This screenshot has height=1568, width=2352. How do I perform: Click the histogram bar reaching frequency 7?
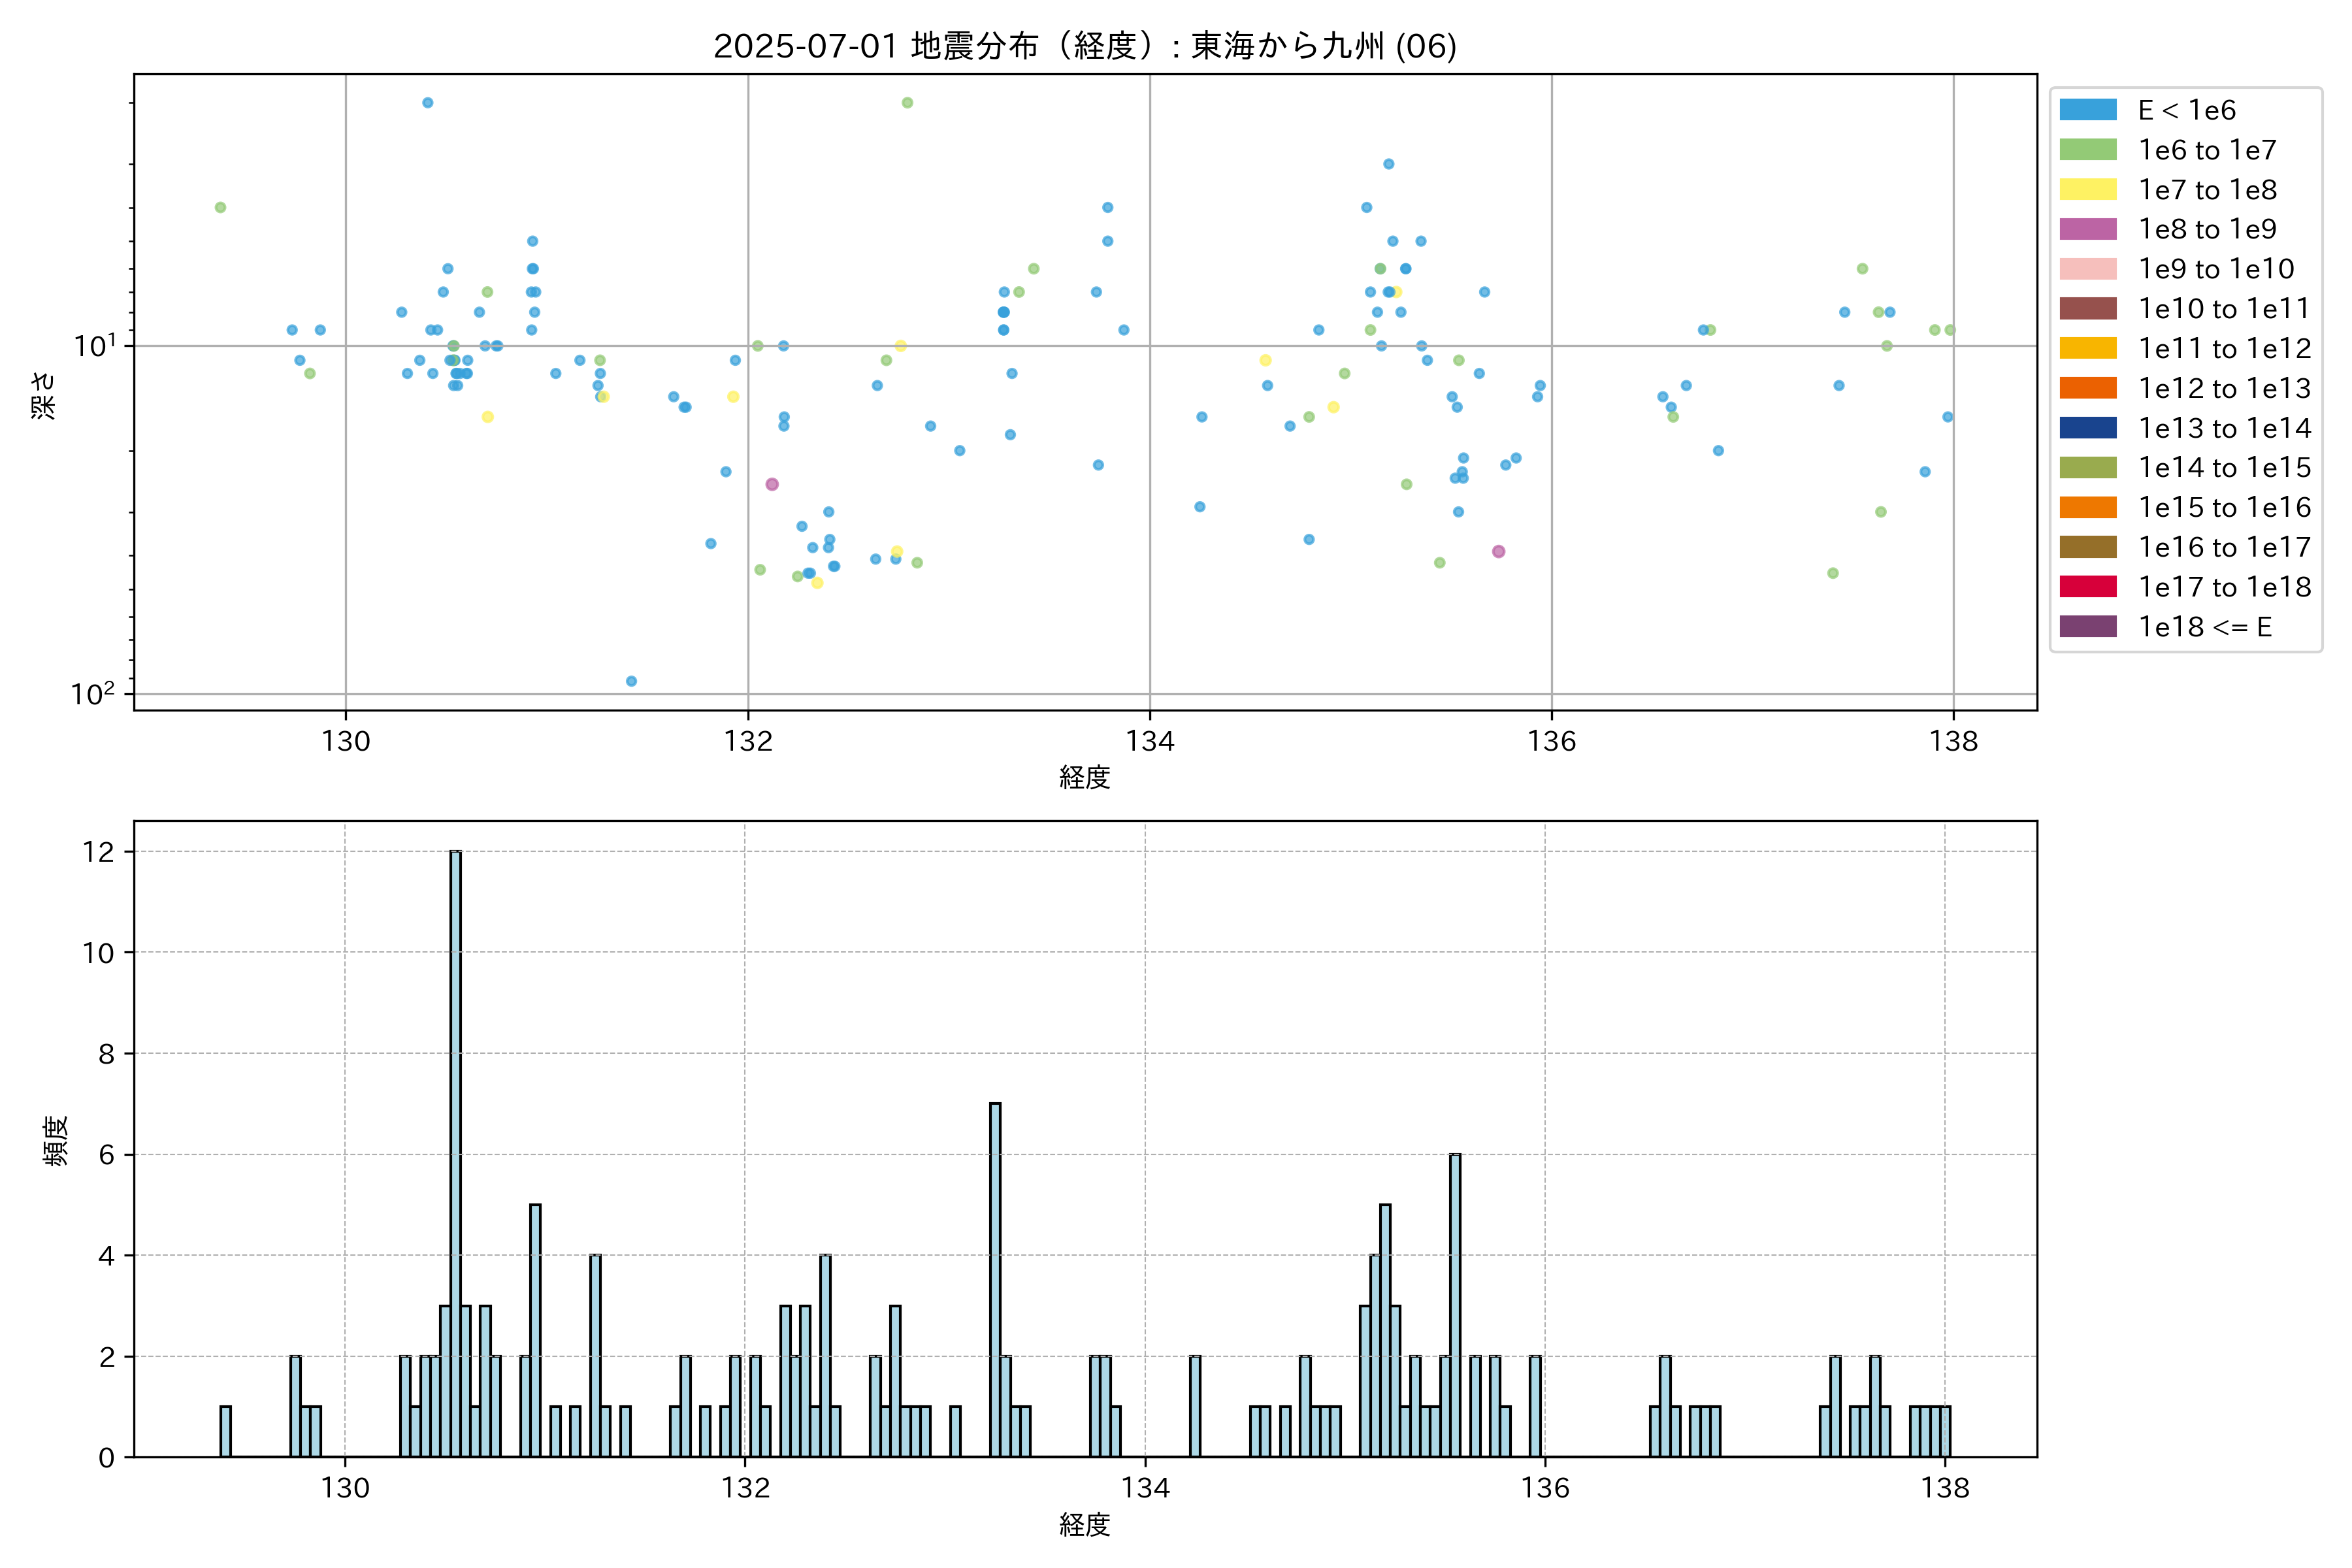coord(995,1280)
